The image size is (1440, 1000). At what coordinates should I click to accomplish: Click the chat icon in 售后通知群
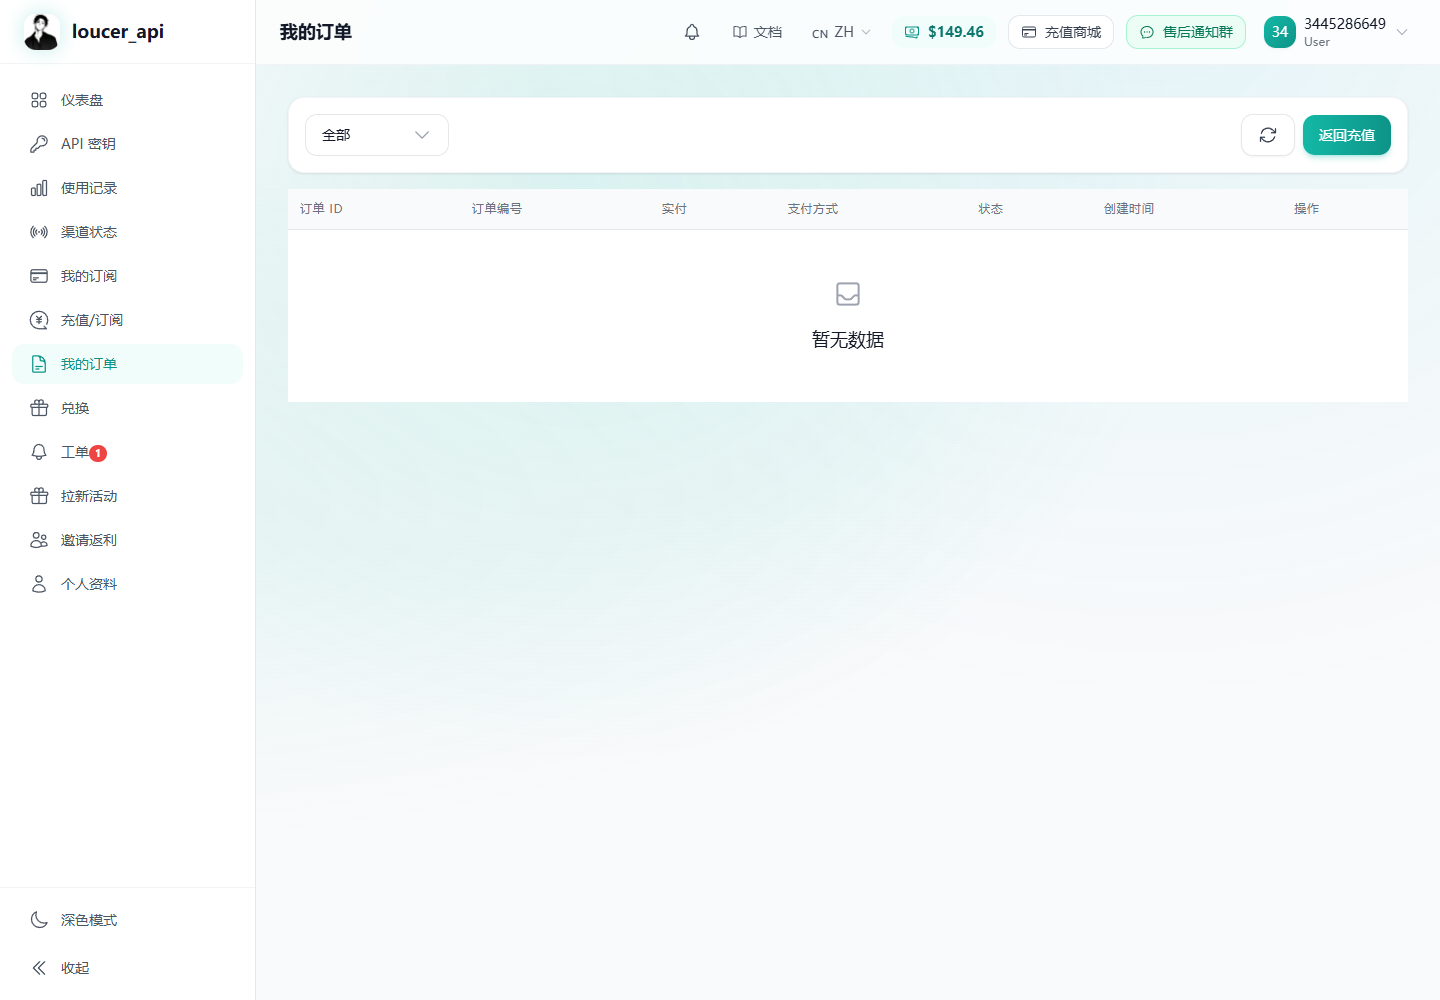pos(1147,32)
